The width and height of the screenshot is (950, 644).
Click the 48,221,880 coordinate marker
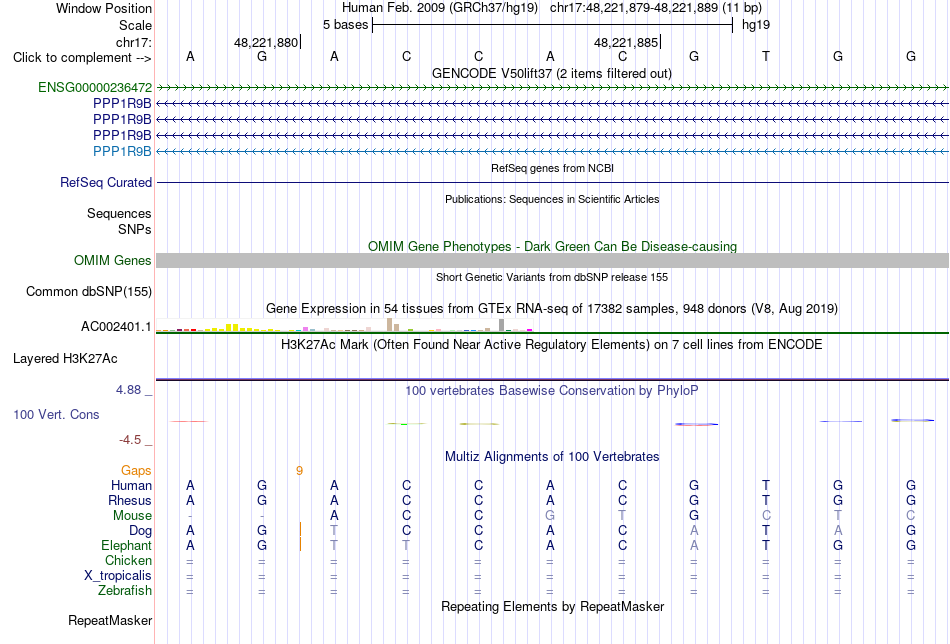pyautogui.click(x=266, y=42)
